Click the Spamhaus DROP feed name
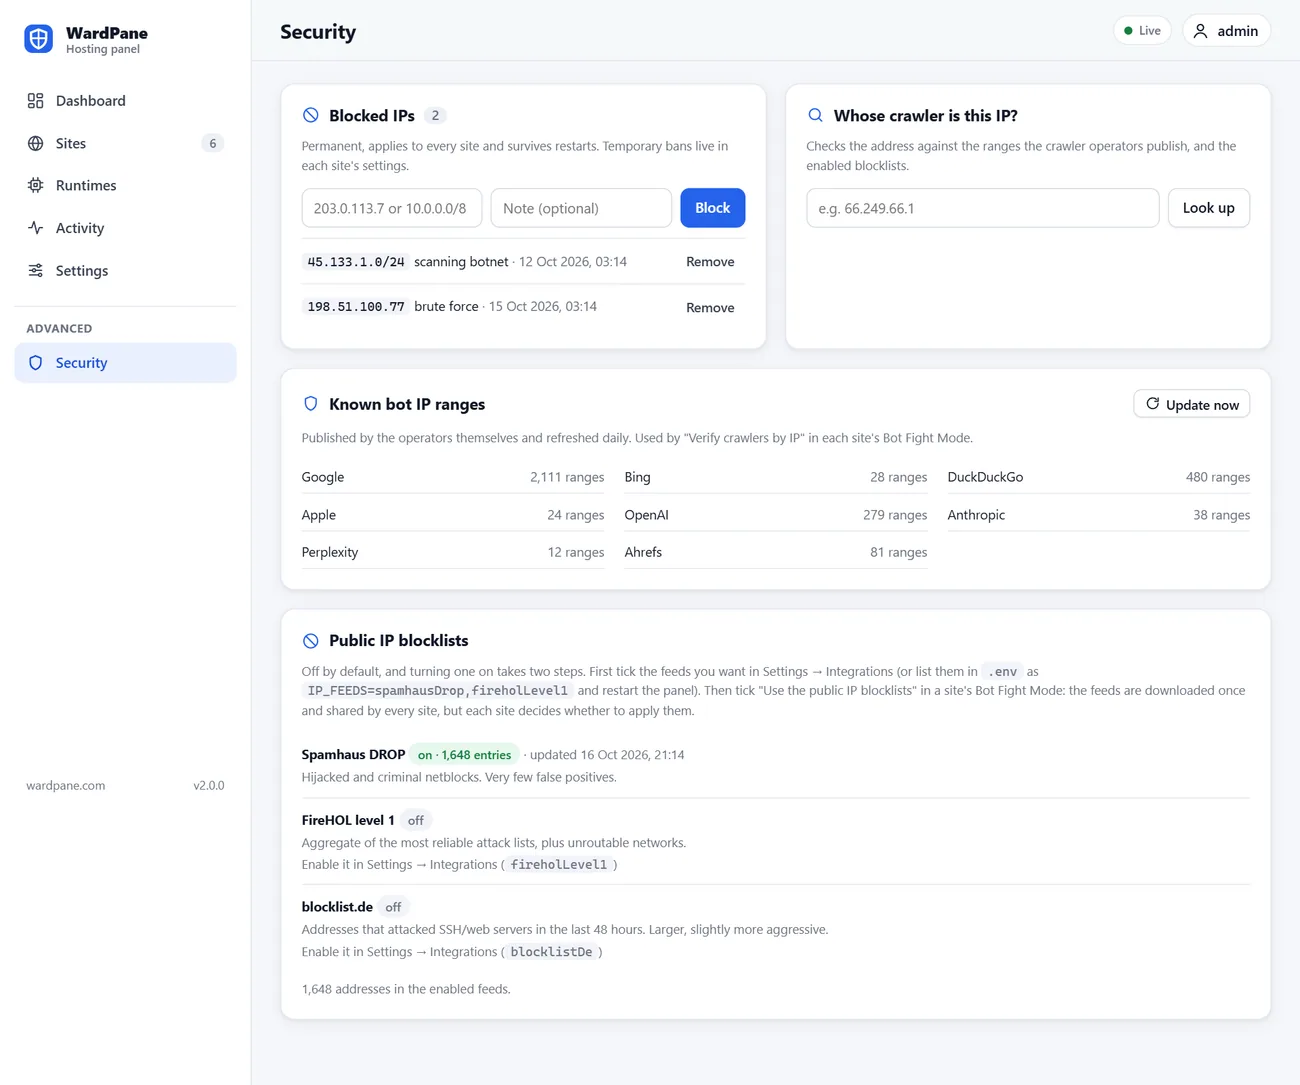 coord(353,755)
